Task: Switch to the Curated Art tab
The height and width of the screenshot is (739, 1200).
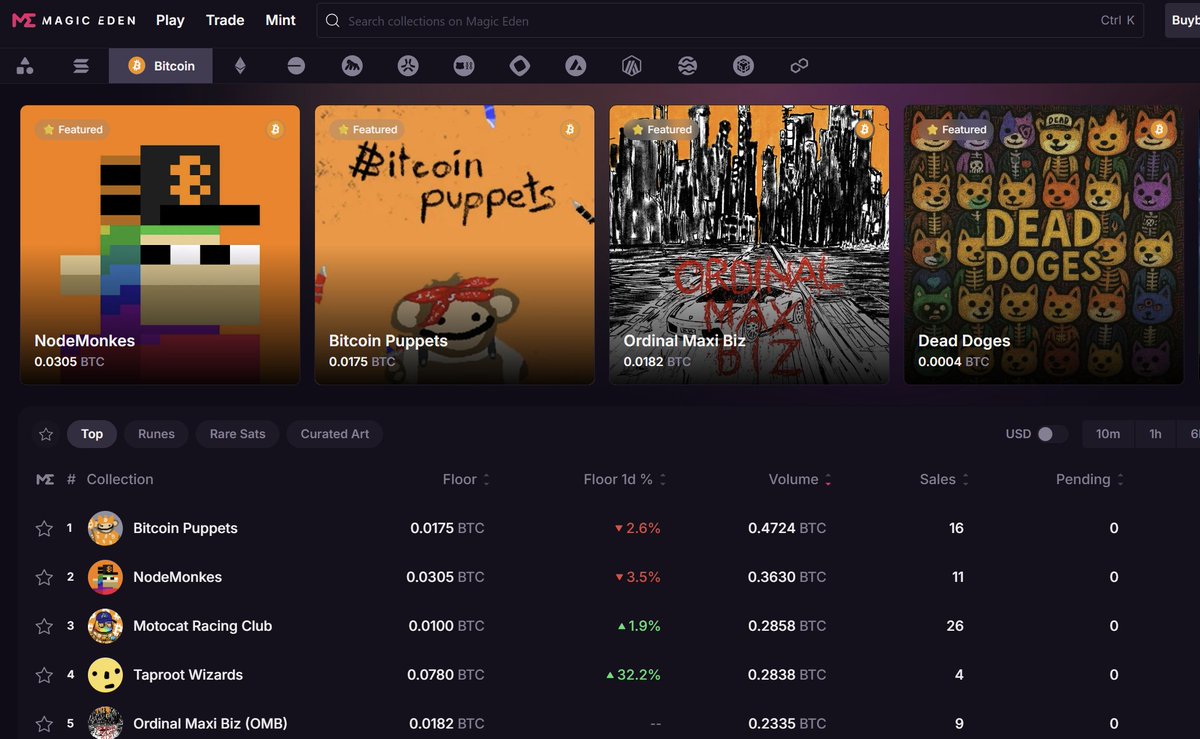Action: 335,434
